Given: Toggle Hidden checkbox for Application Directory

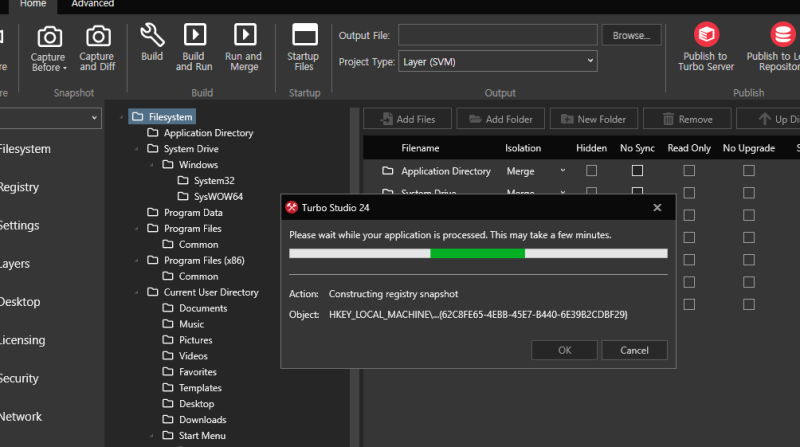Looking at the screenshot, I should click(591, 171).
